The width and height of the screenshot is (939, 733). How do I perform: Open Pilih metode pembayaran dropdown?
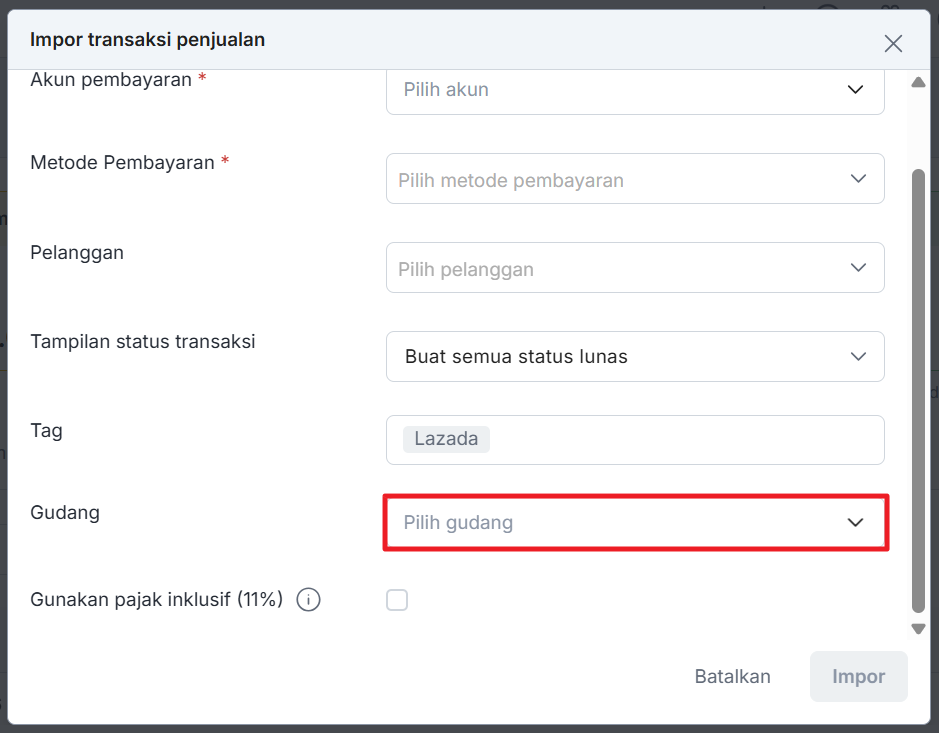click(x=635, y=178)
